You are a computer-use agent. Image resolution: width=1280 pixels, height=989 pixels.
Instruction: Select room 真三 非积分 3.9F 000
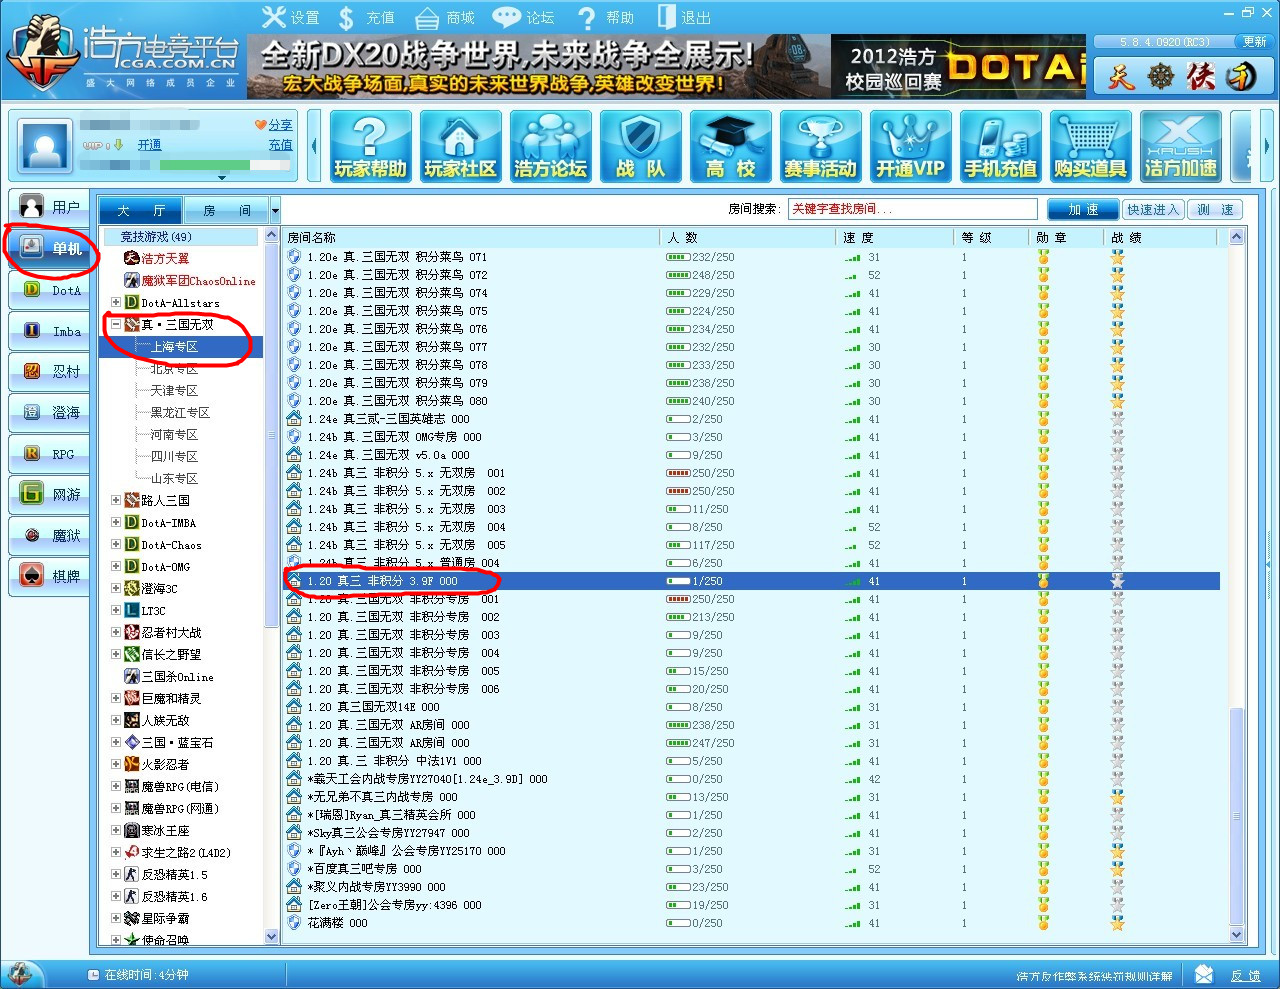[x=751, y=581]
